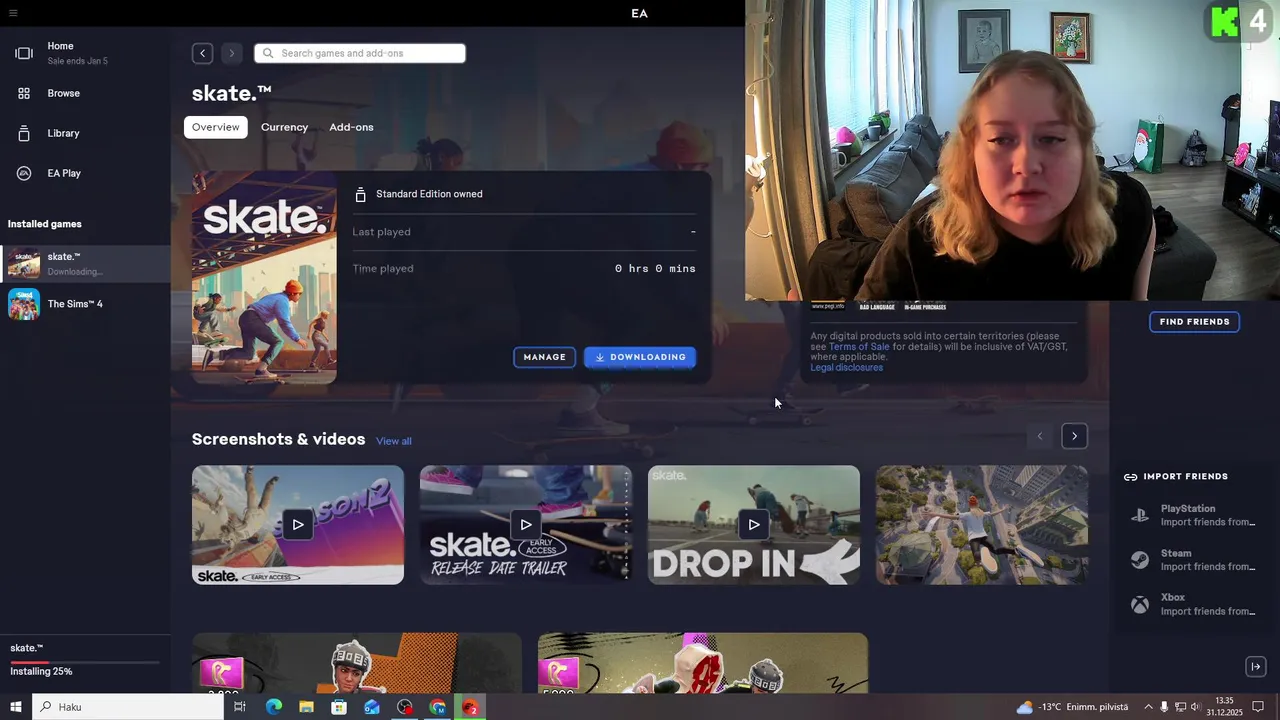Open the Windows notification center
Screen dimensions: 1280x720
[1259, 707]
